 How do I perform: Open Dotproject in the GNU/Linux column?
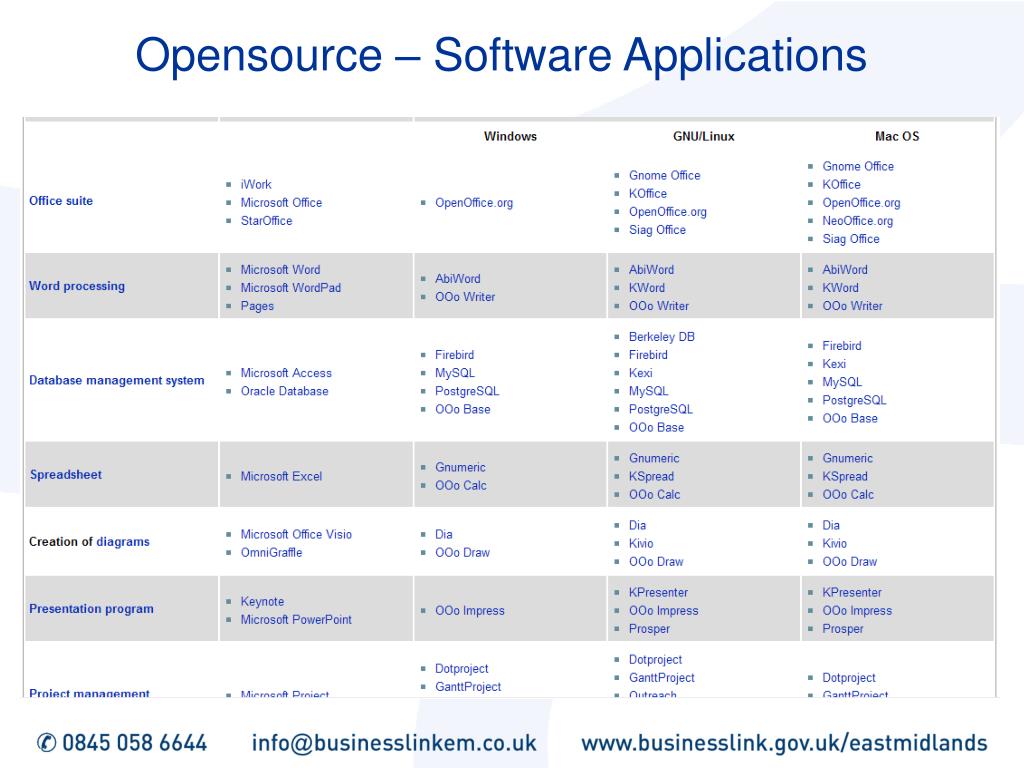[655, 660]
